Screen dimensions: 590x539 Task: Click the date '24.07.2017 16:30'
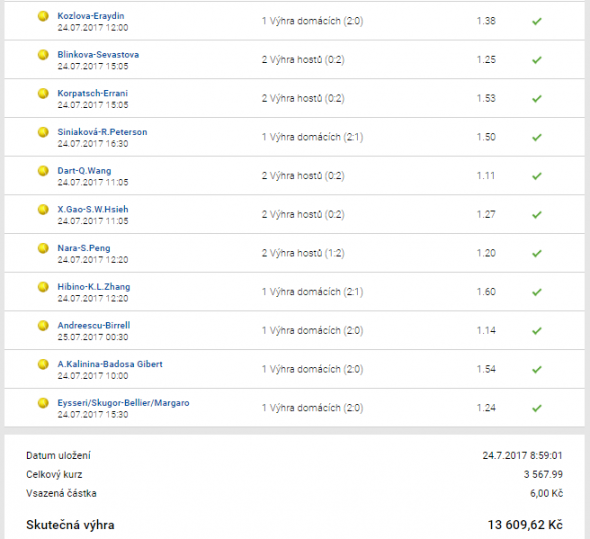[93, 144]
